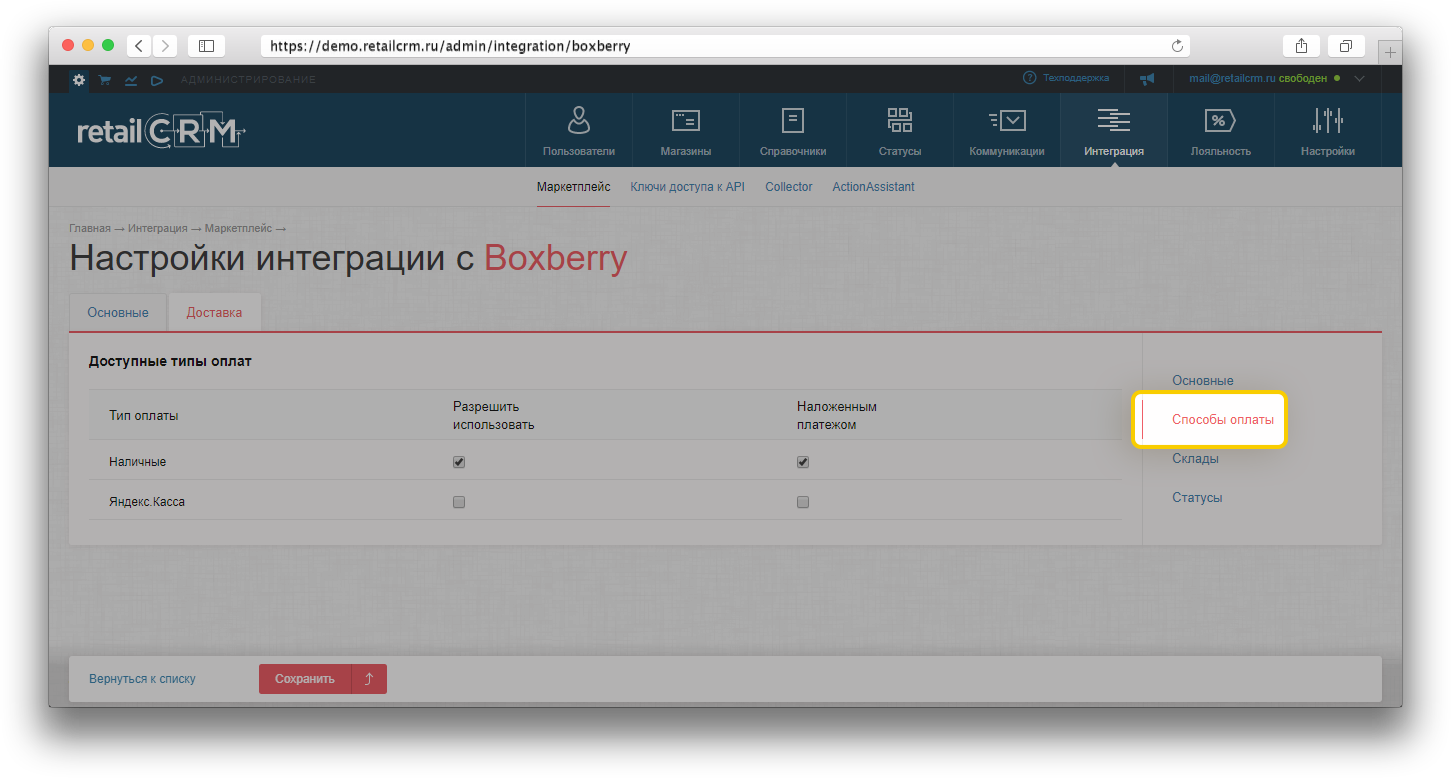Click the retailCRM logo
Viewport: 1451px width, 778px height.
[x=161, y=131]
